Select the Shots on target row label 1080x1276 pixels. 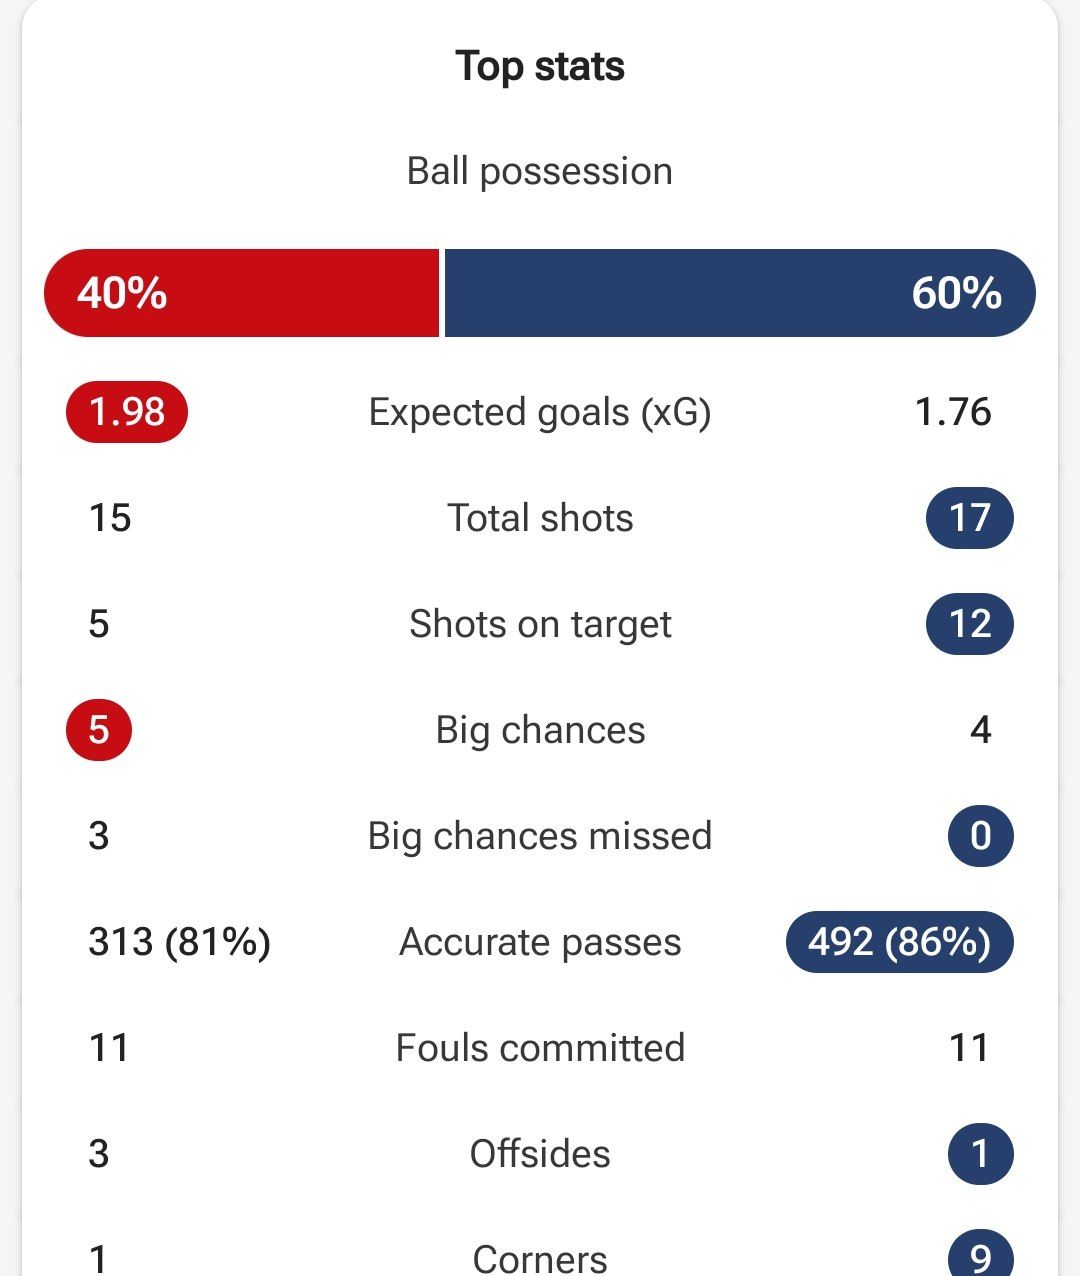(x=540, y=625)
